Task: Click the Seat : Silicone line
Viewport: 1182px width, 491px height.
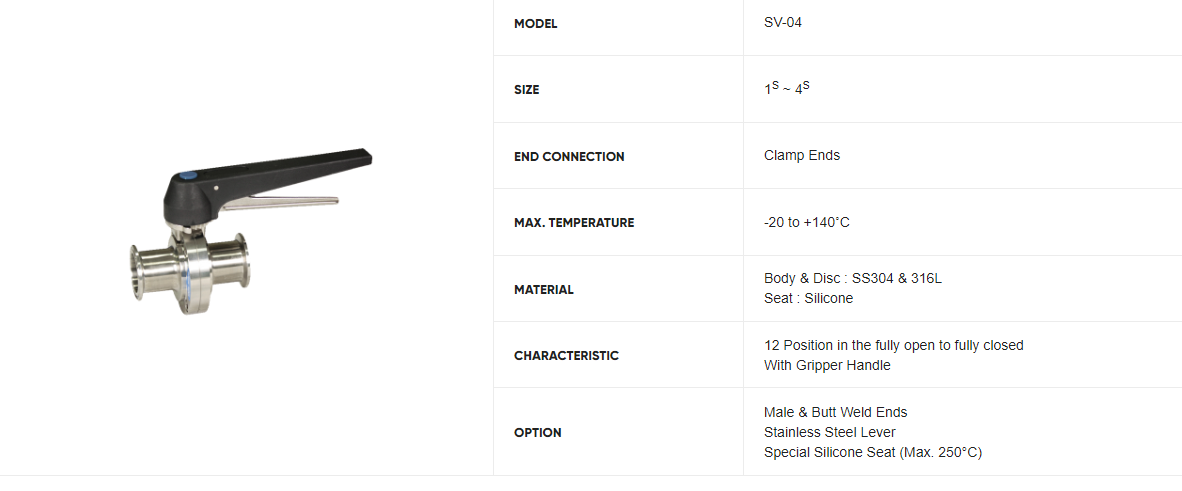Action: pyautogui.click(x=808, y=298)
